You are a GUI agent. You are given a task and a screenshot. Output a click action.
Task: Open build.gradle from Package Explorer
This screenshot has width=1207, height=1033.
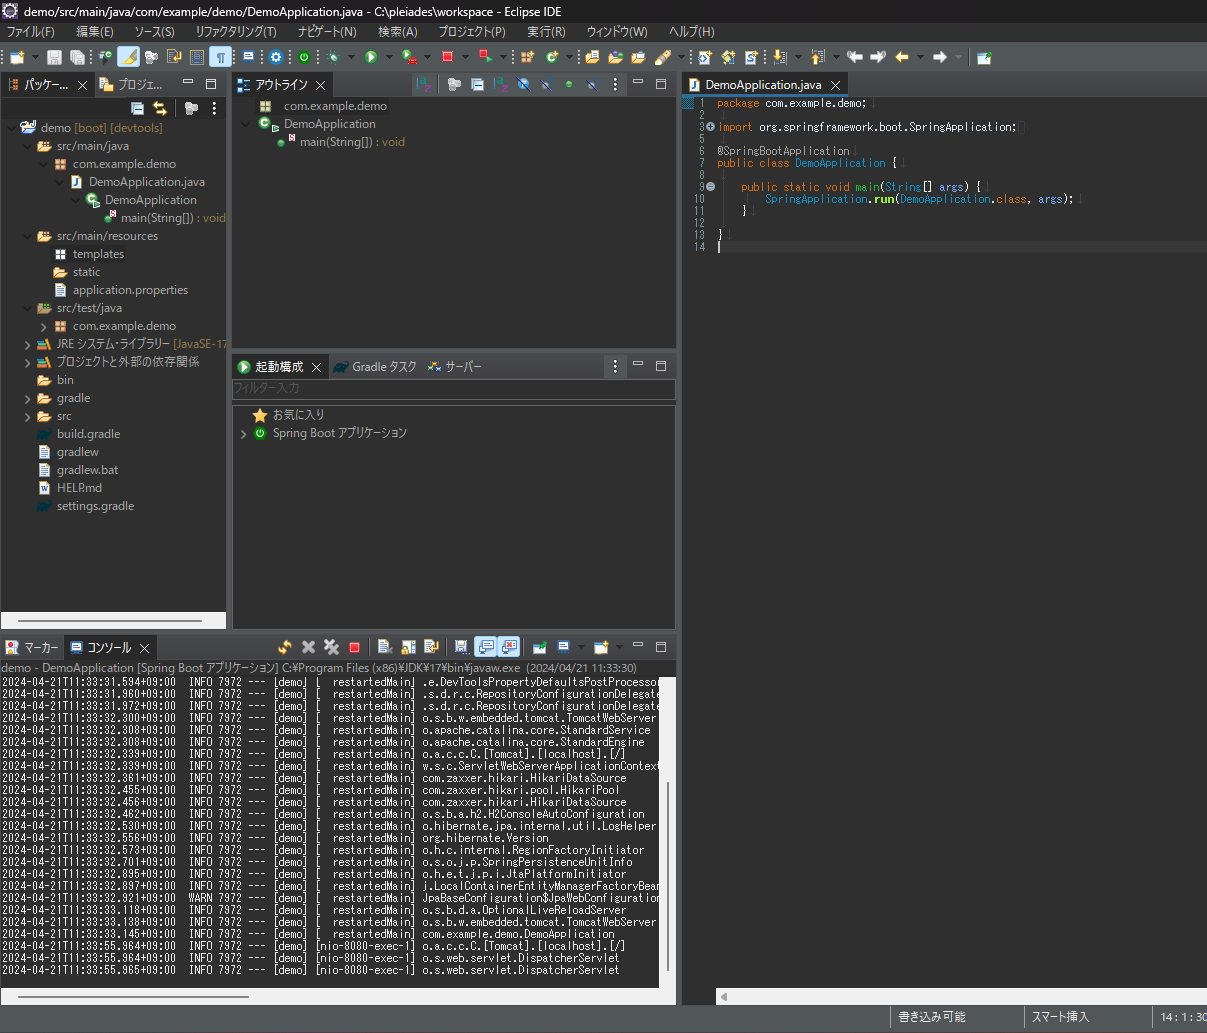coord(86,433)
